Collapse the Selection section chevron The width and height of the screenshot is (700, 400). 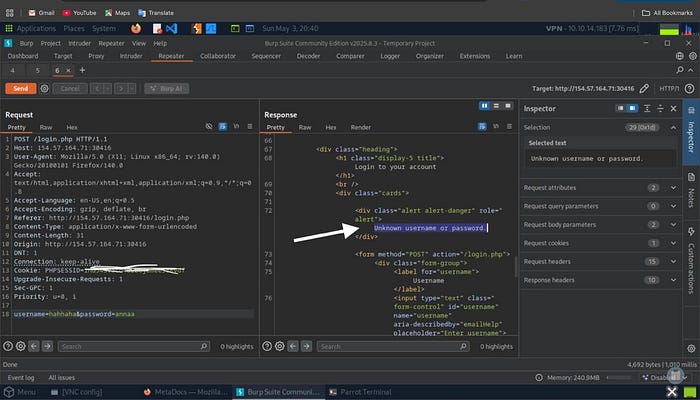tap(673, 128)
